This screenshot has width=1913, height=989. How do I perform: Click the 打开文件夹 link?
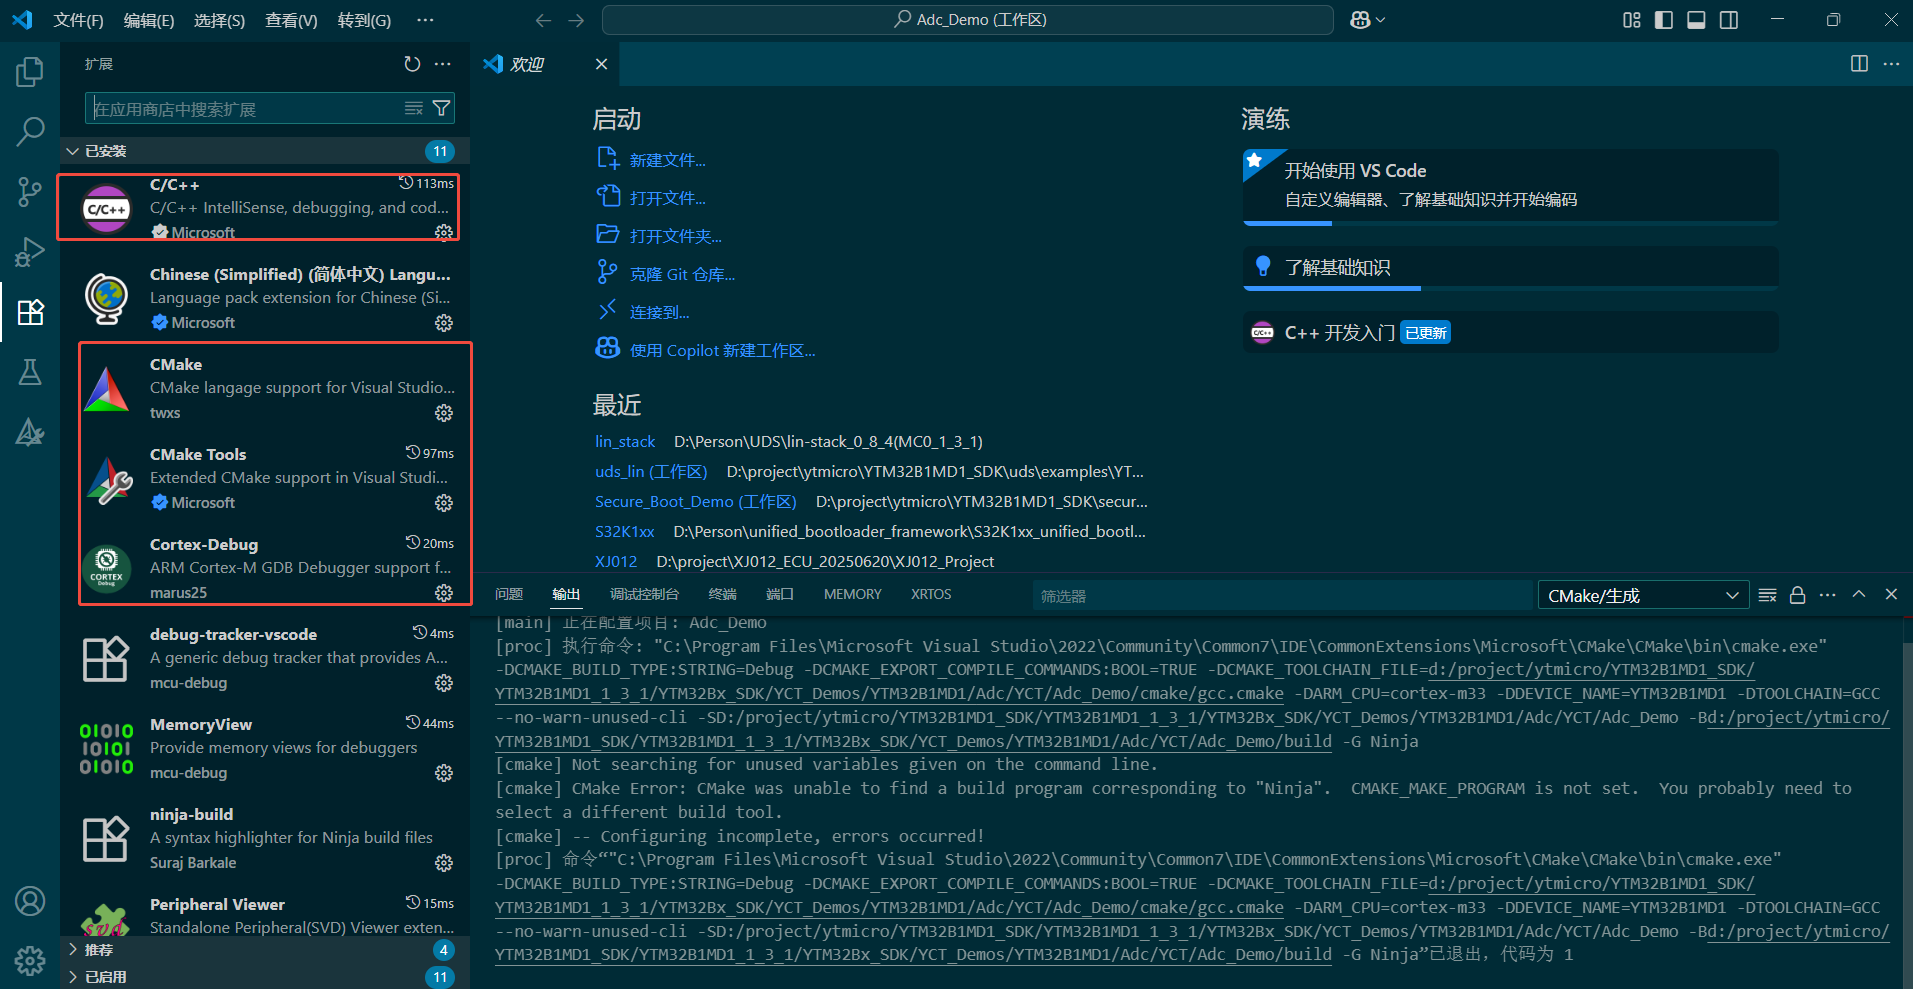point(675,236)
